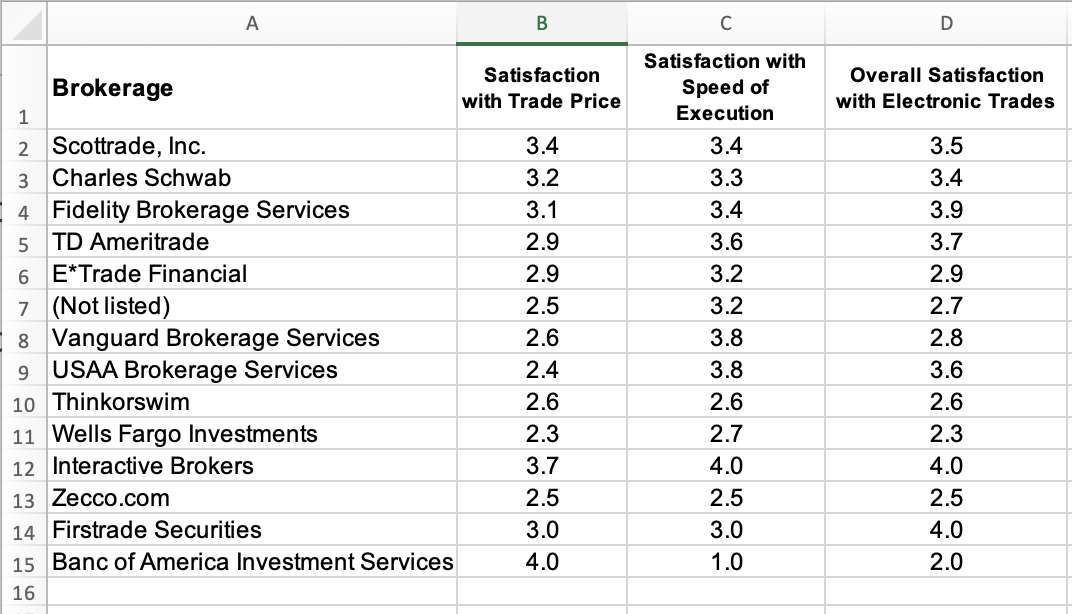Click the Interactive Brokers cell

coord(252,465)
